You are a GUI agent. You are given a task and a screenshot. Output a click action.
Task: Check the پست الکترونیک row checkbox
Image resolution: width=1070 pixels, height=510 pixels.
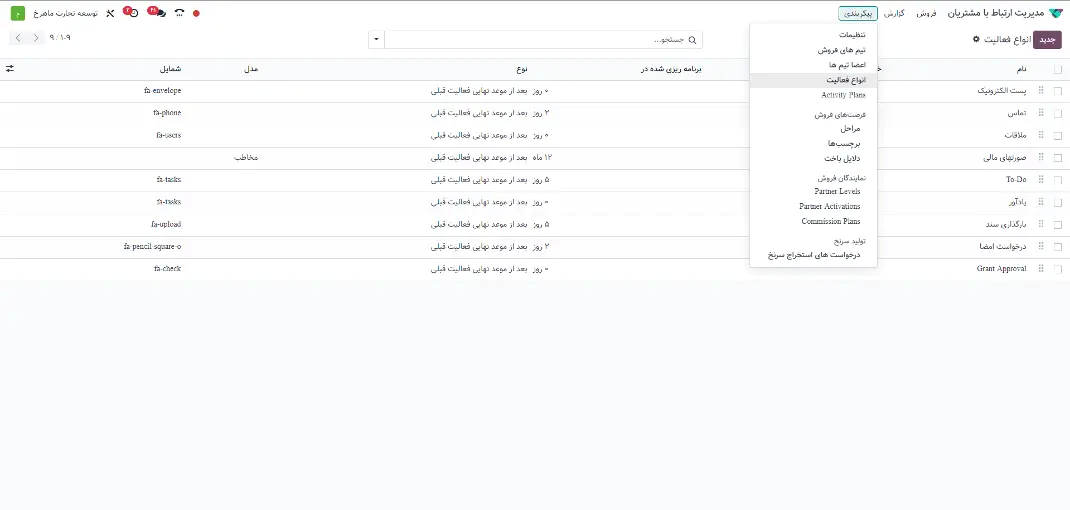coord(1058,91)
